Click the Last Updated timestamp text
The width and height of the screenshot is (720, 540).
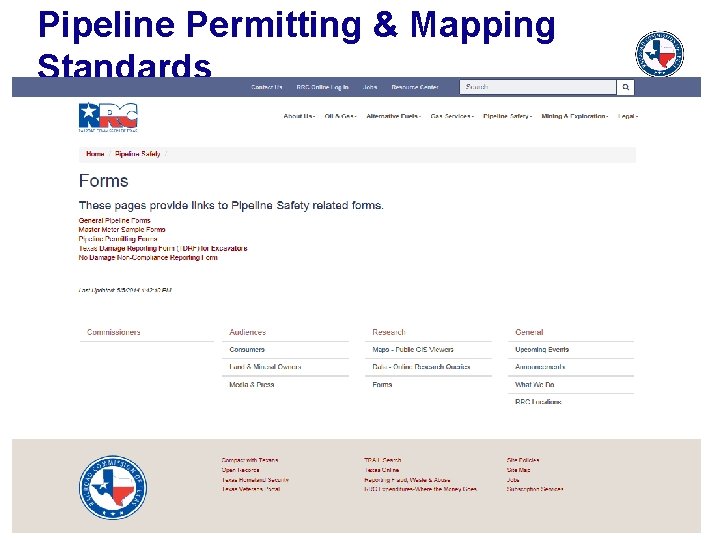click(x=125, y=290)
